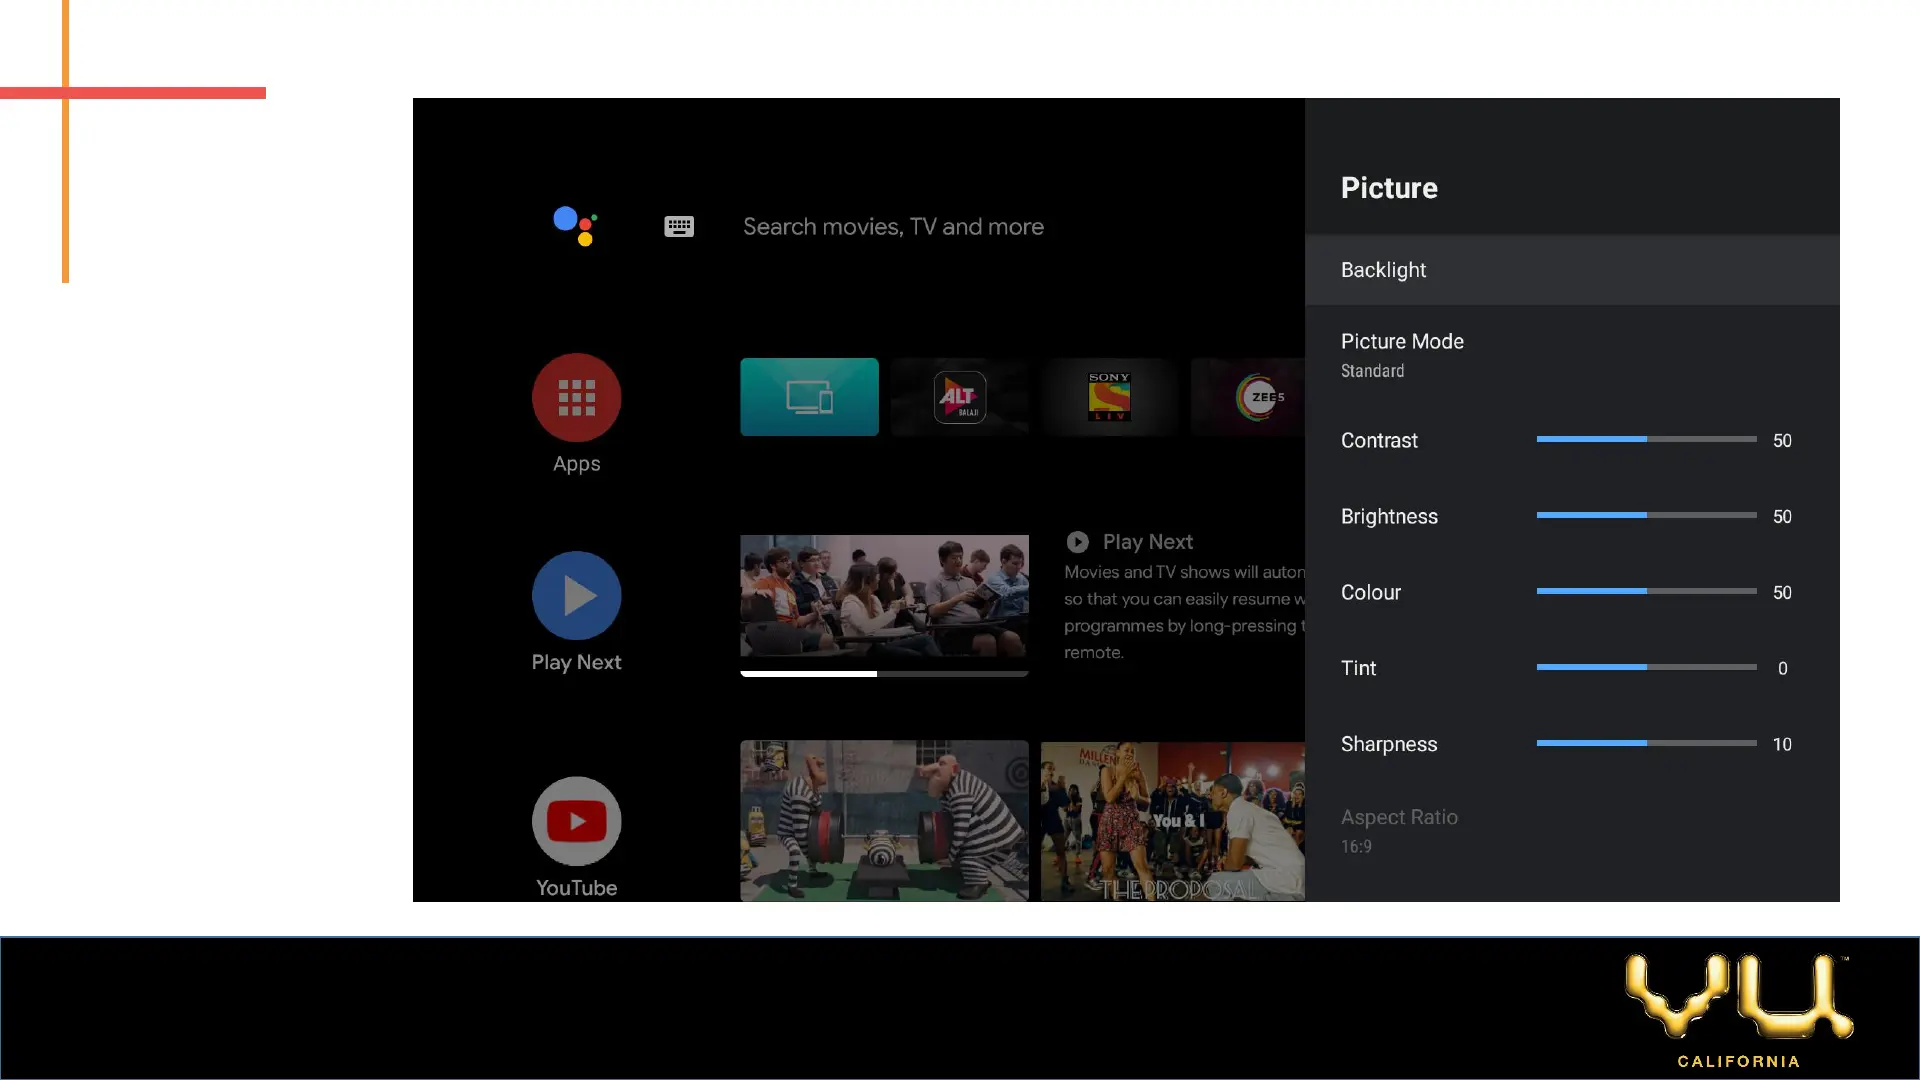The width and height of the screenshot is (1920, 1080).
Task: Click the Google Assistant icon
Action: pyautogui.click(x=575, y=226)
